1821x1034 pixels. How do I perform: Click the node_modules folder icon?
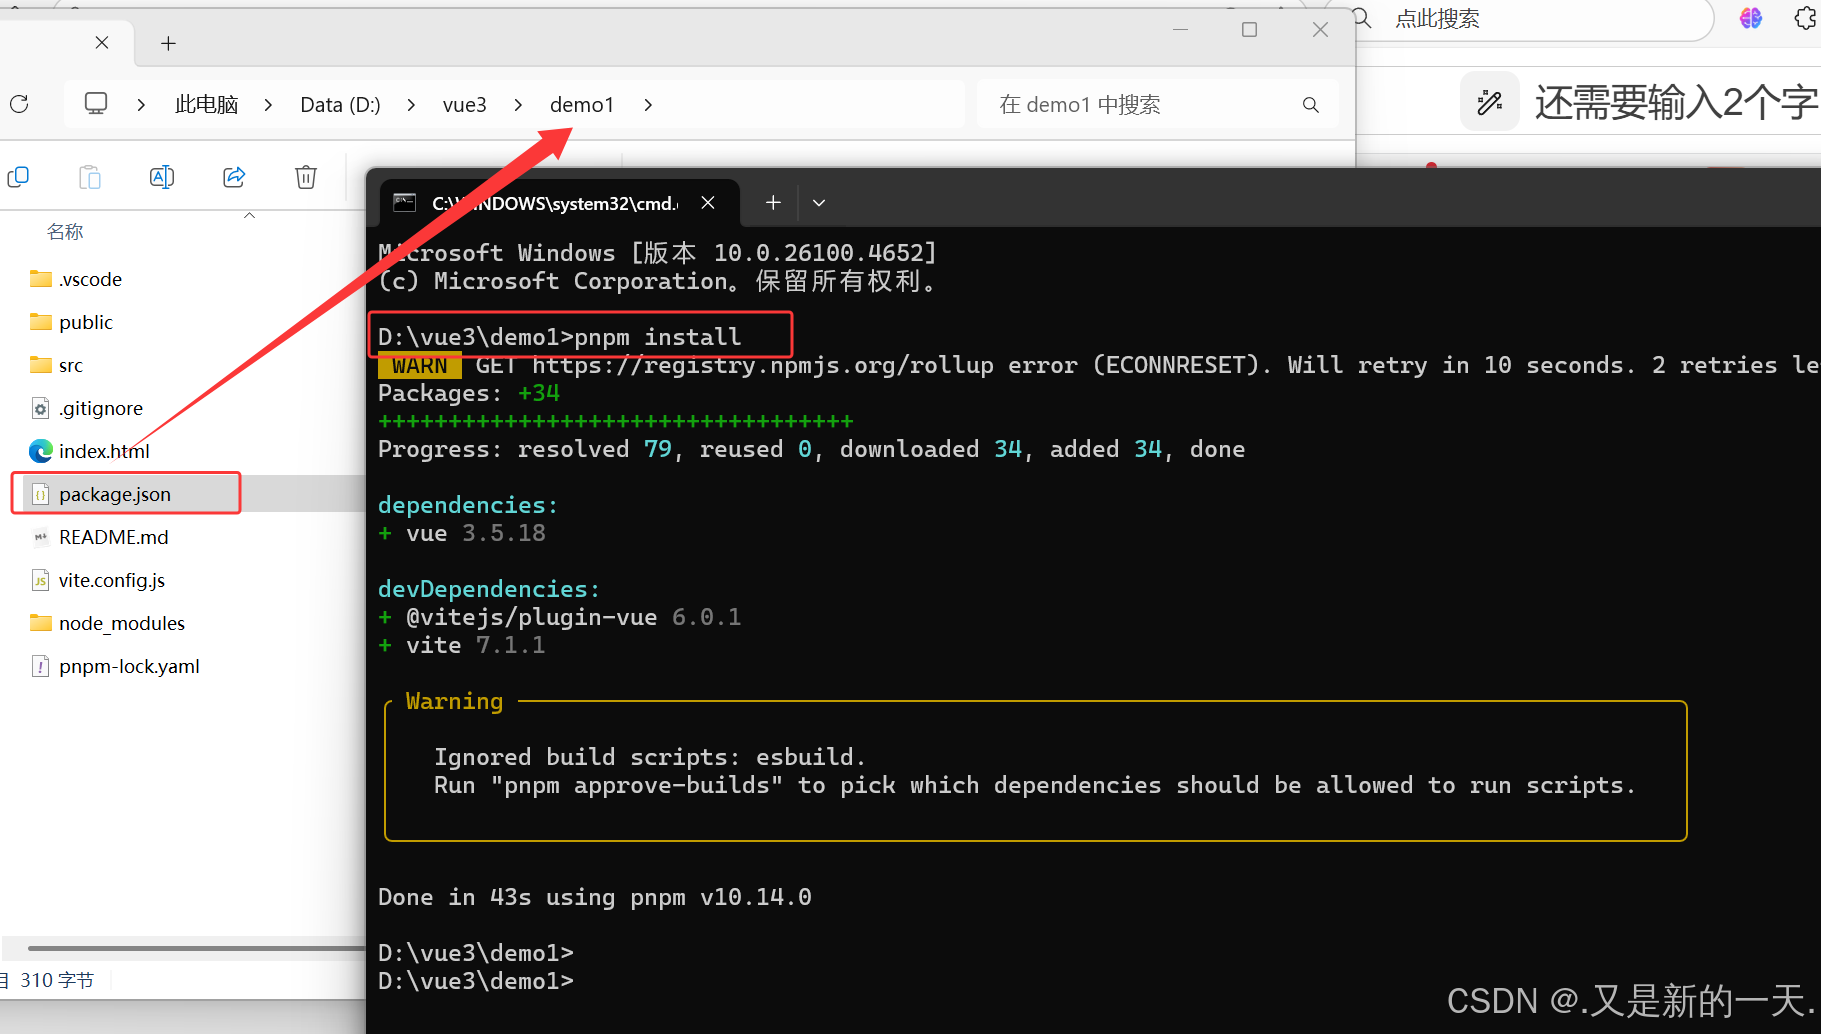[x=41, y=623]
